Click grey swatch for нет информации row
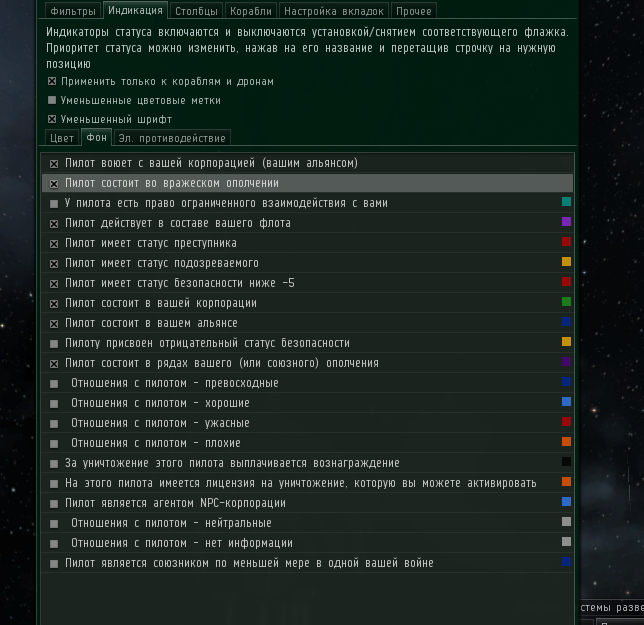Image resolution: width=644 pixels, height=625 pixels. point(566,542)
